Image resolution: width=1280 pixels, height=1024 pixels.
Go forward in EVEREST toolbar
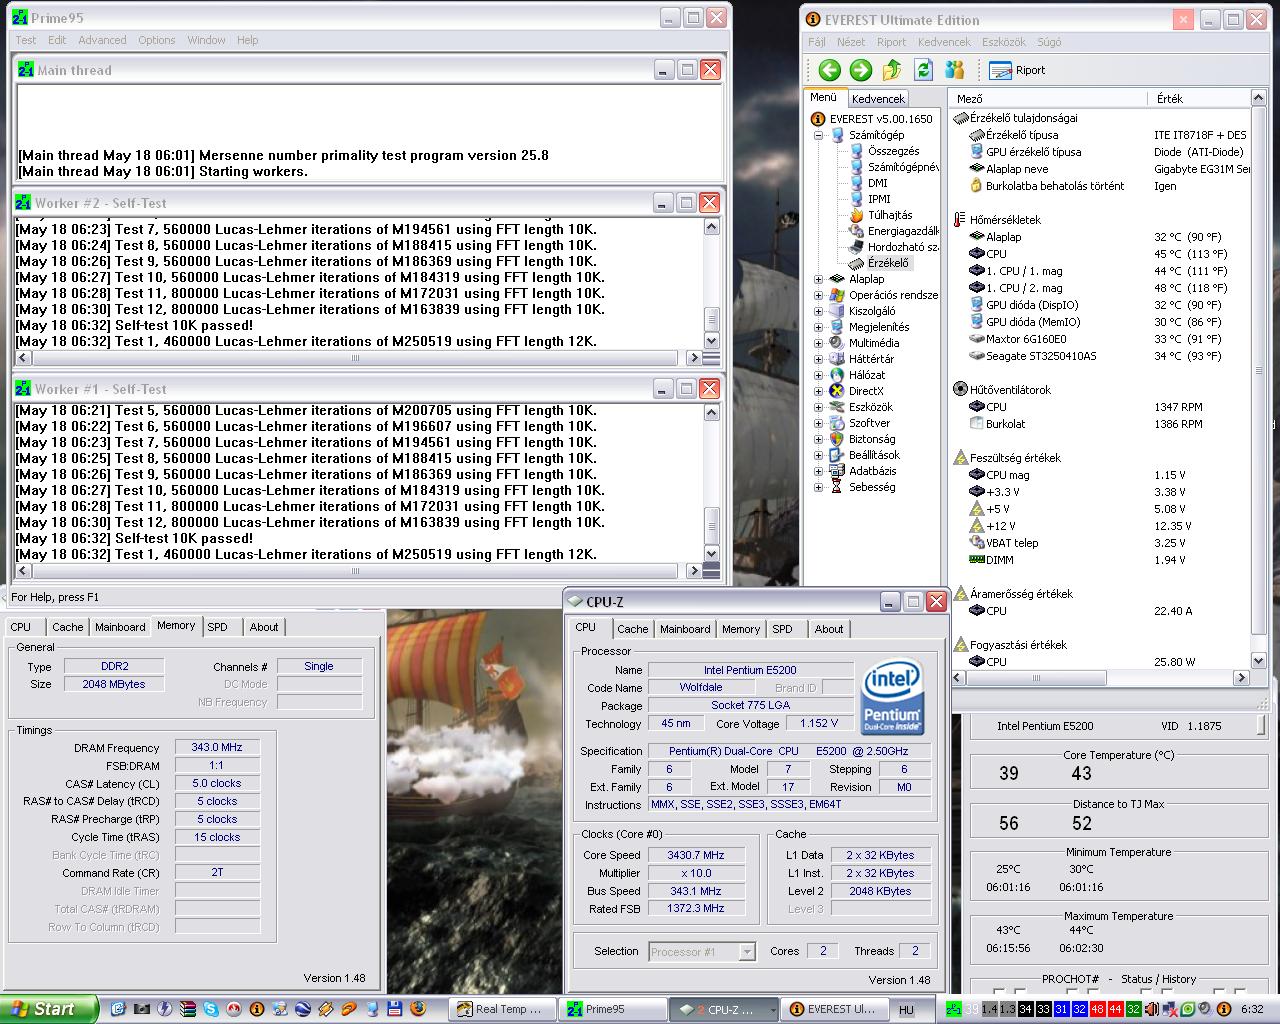[x=860, y=70]
